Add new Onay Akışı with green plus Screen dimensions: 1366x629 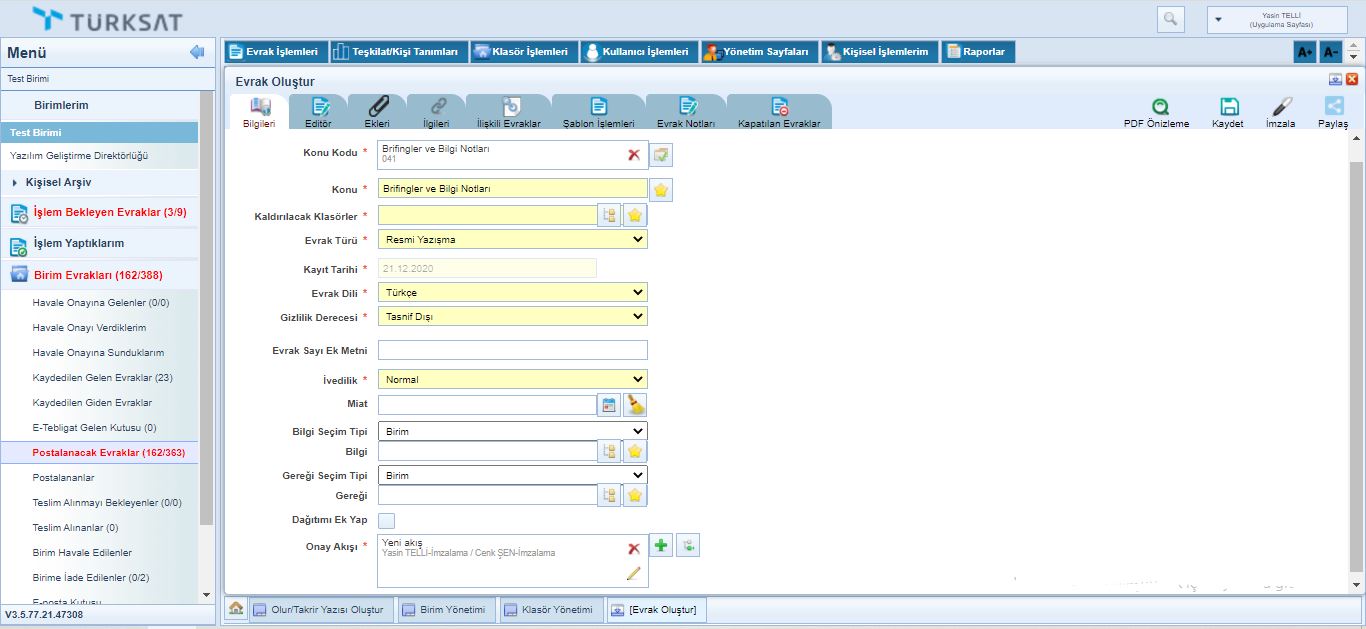[x=661, y=545]
